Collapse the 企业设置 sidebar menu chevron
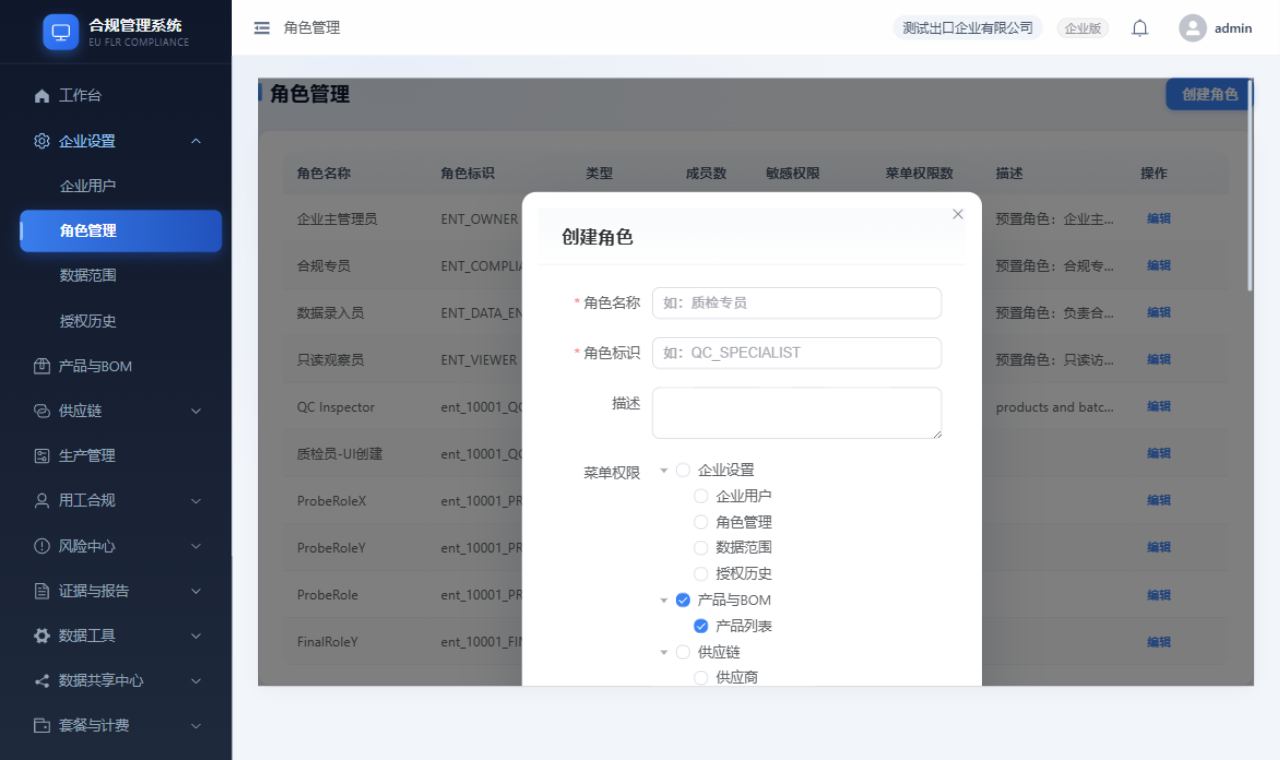This screenshot has width=1280, height=760. [196, 141]
